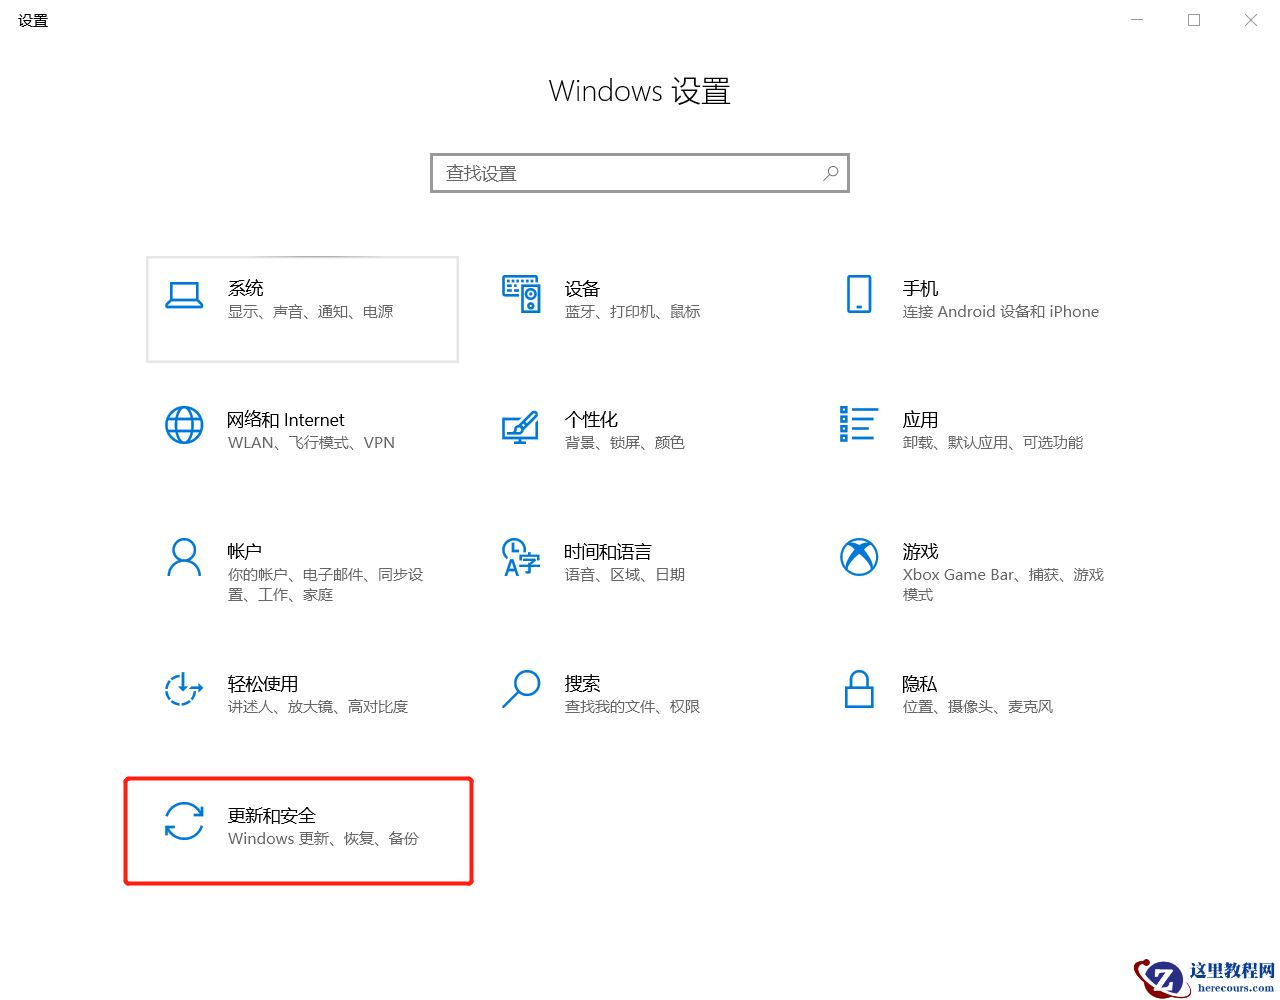Open 应用 via the app list icon
This screenshot has height=1000, width=1280.
point(858,425)
